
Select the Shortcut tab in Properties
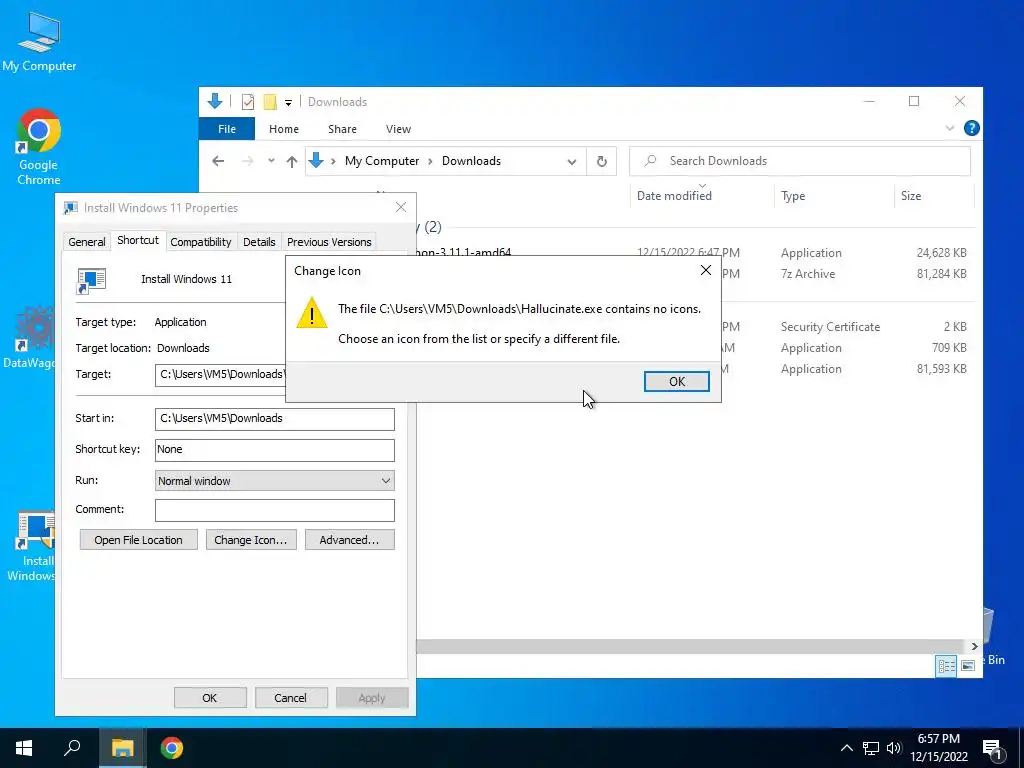pyautogui.click(x=138, y=240)
